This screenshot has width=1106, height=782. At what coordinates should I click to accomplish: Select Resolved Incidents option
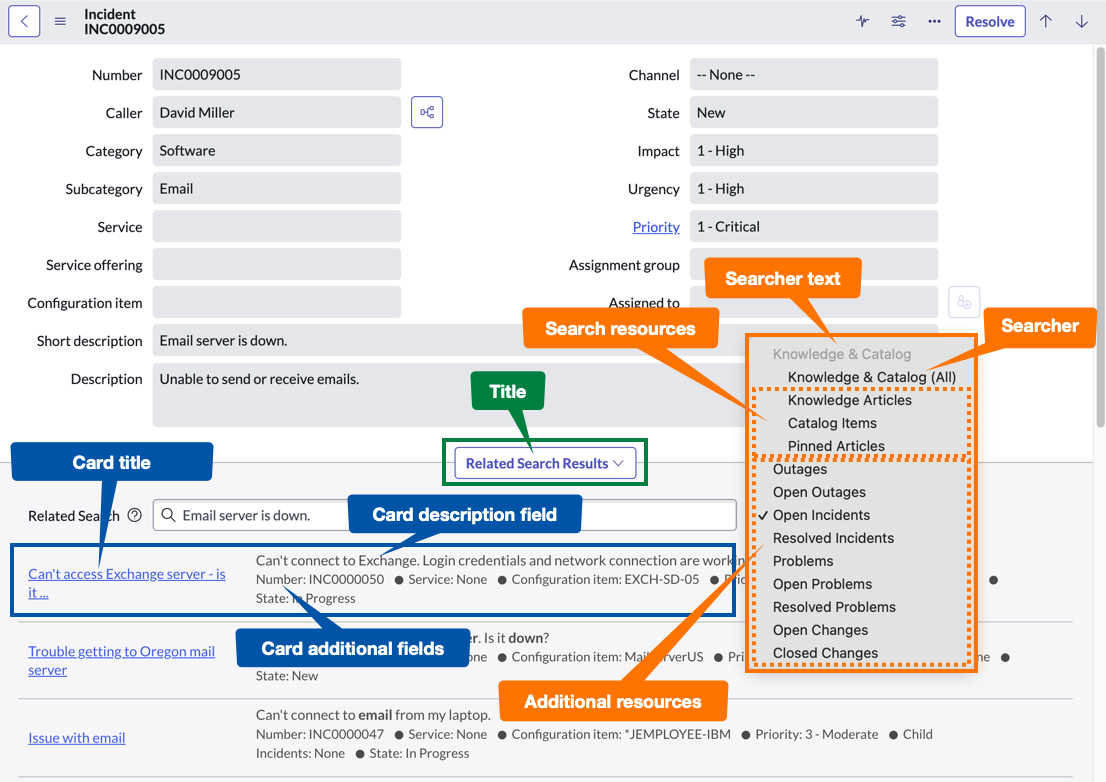click(833, 538)
